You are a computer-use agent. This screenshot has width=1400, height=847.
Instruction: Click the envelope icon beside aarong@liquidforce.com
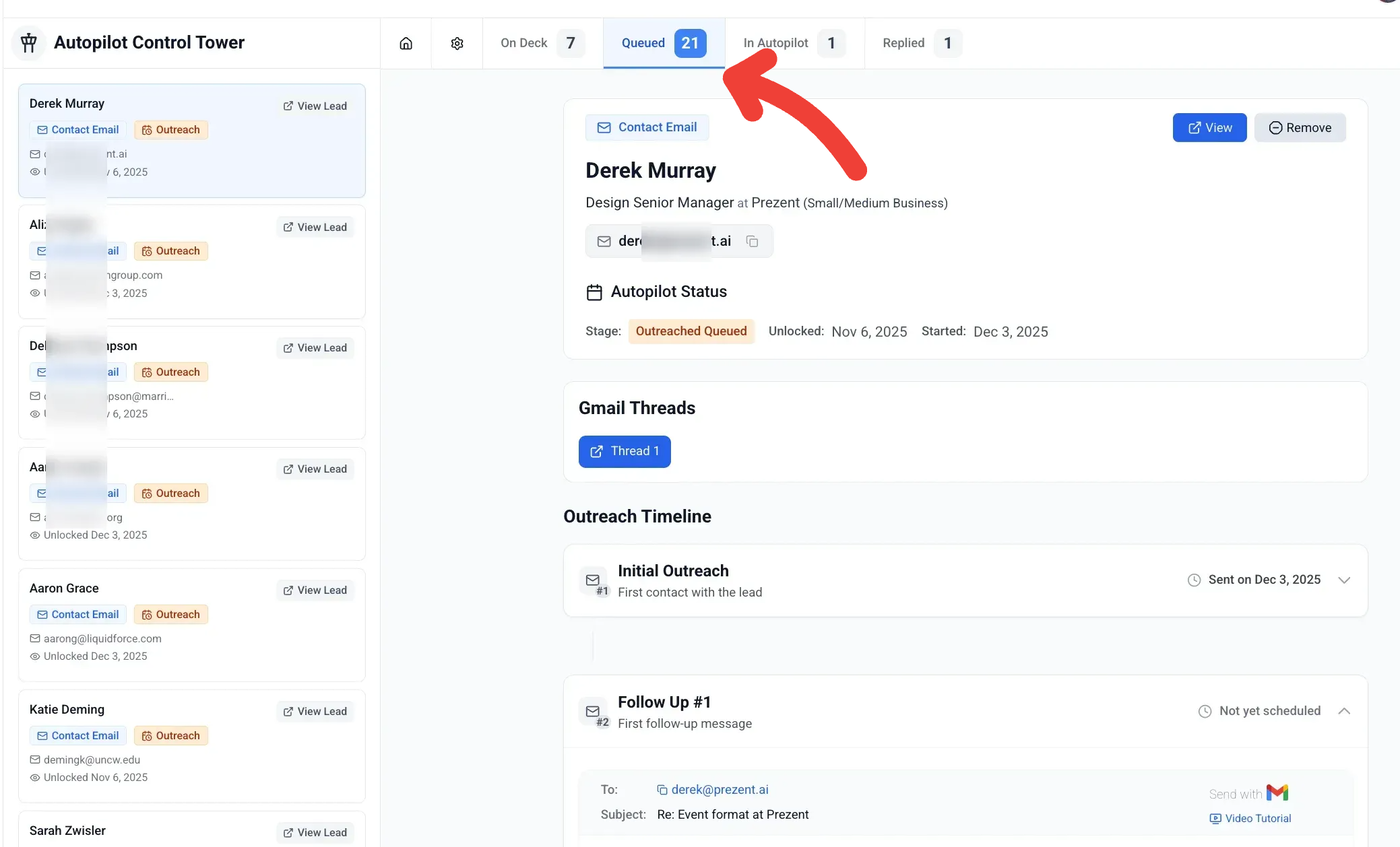(35, 638)
